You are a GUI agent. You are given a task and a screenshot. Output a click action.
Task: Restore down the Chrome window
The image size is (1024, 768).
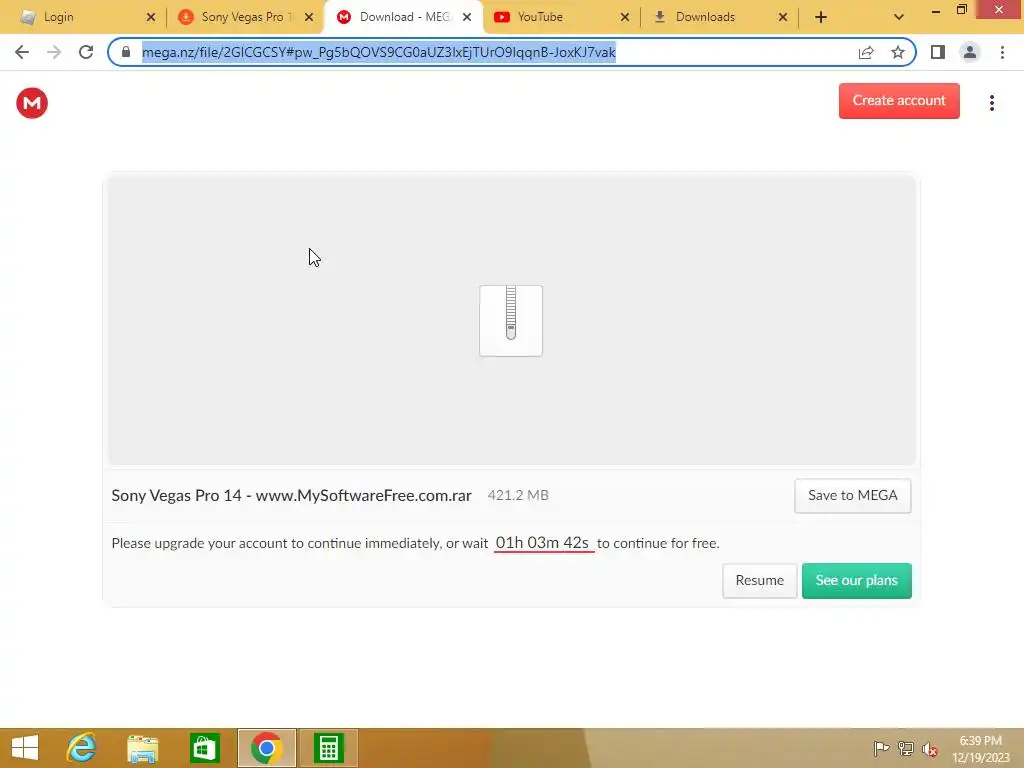[x=961, y=10]
